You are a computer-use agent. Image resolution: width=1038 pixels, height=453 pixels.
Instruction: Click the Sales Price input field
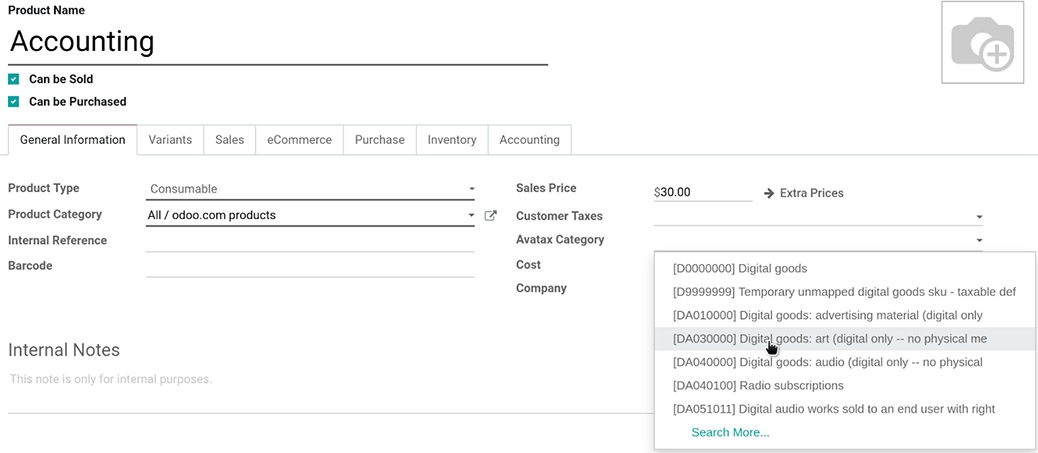[x=705, y=192]
